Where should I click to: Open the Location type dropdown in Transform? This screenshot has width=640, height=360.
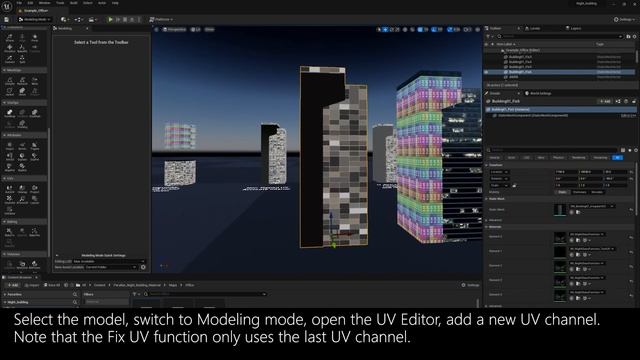pyautogui.click(x=500, y=172)
